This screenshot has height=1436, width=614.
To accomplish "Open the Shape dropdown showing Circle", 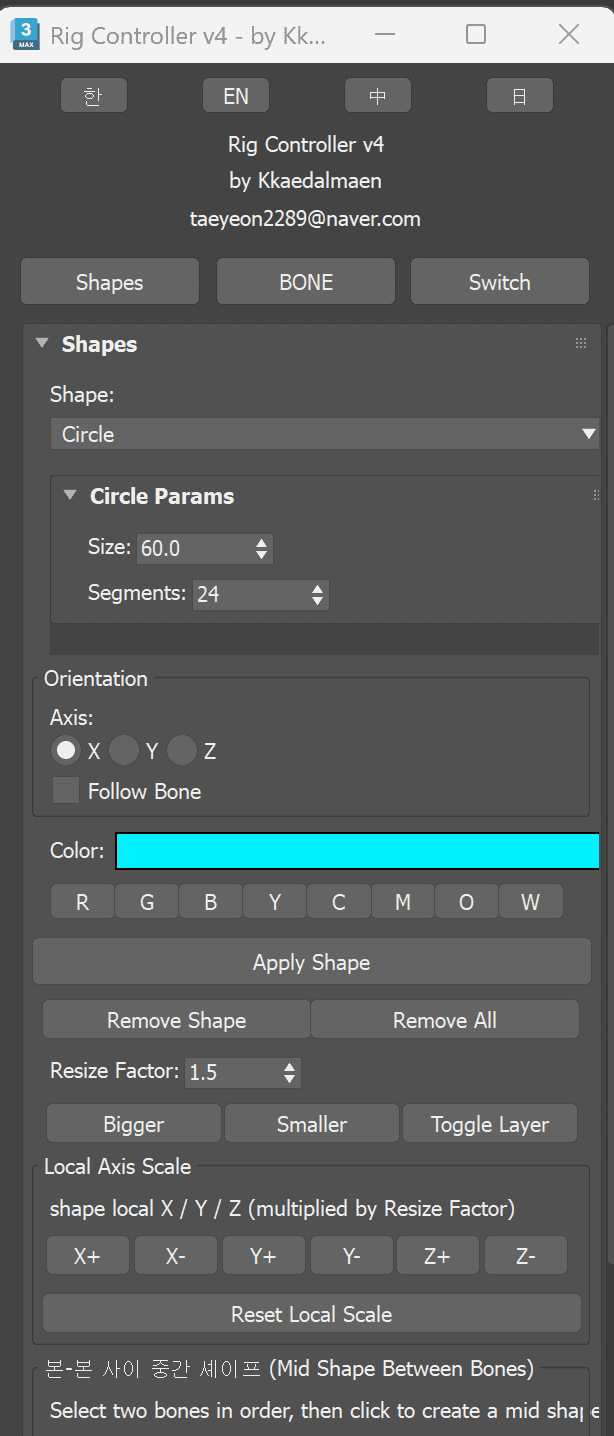I will coord(325,434).
